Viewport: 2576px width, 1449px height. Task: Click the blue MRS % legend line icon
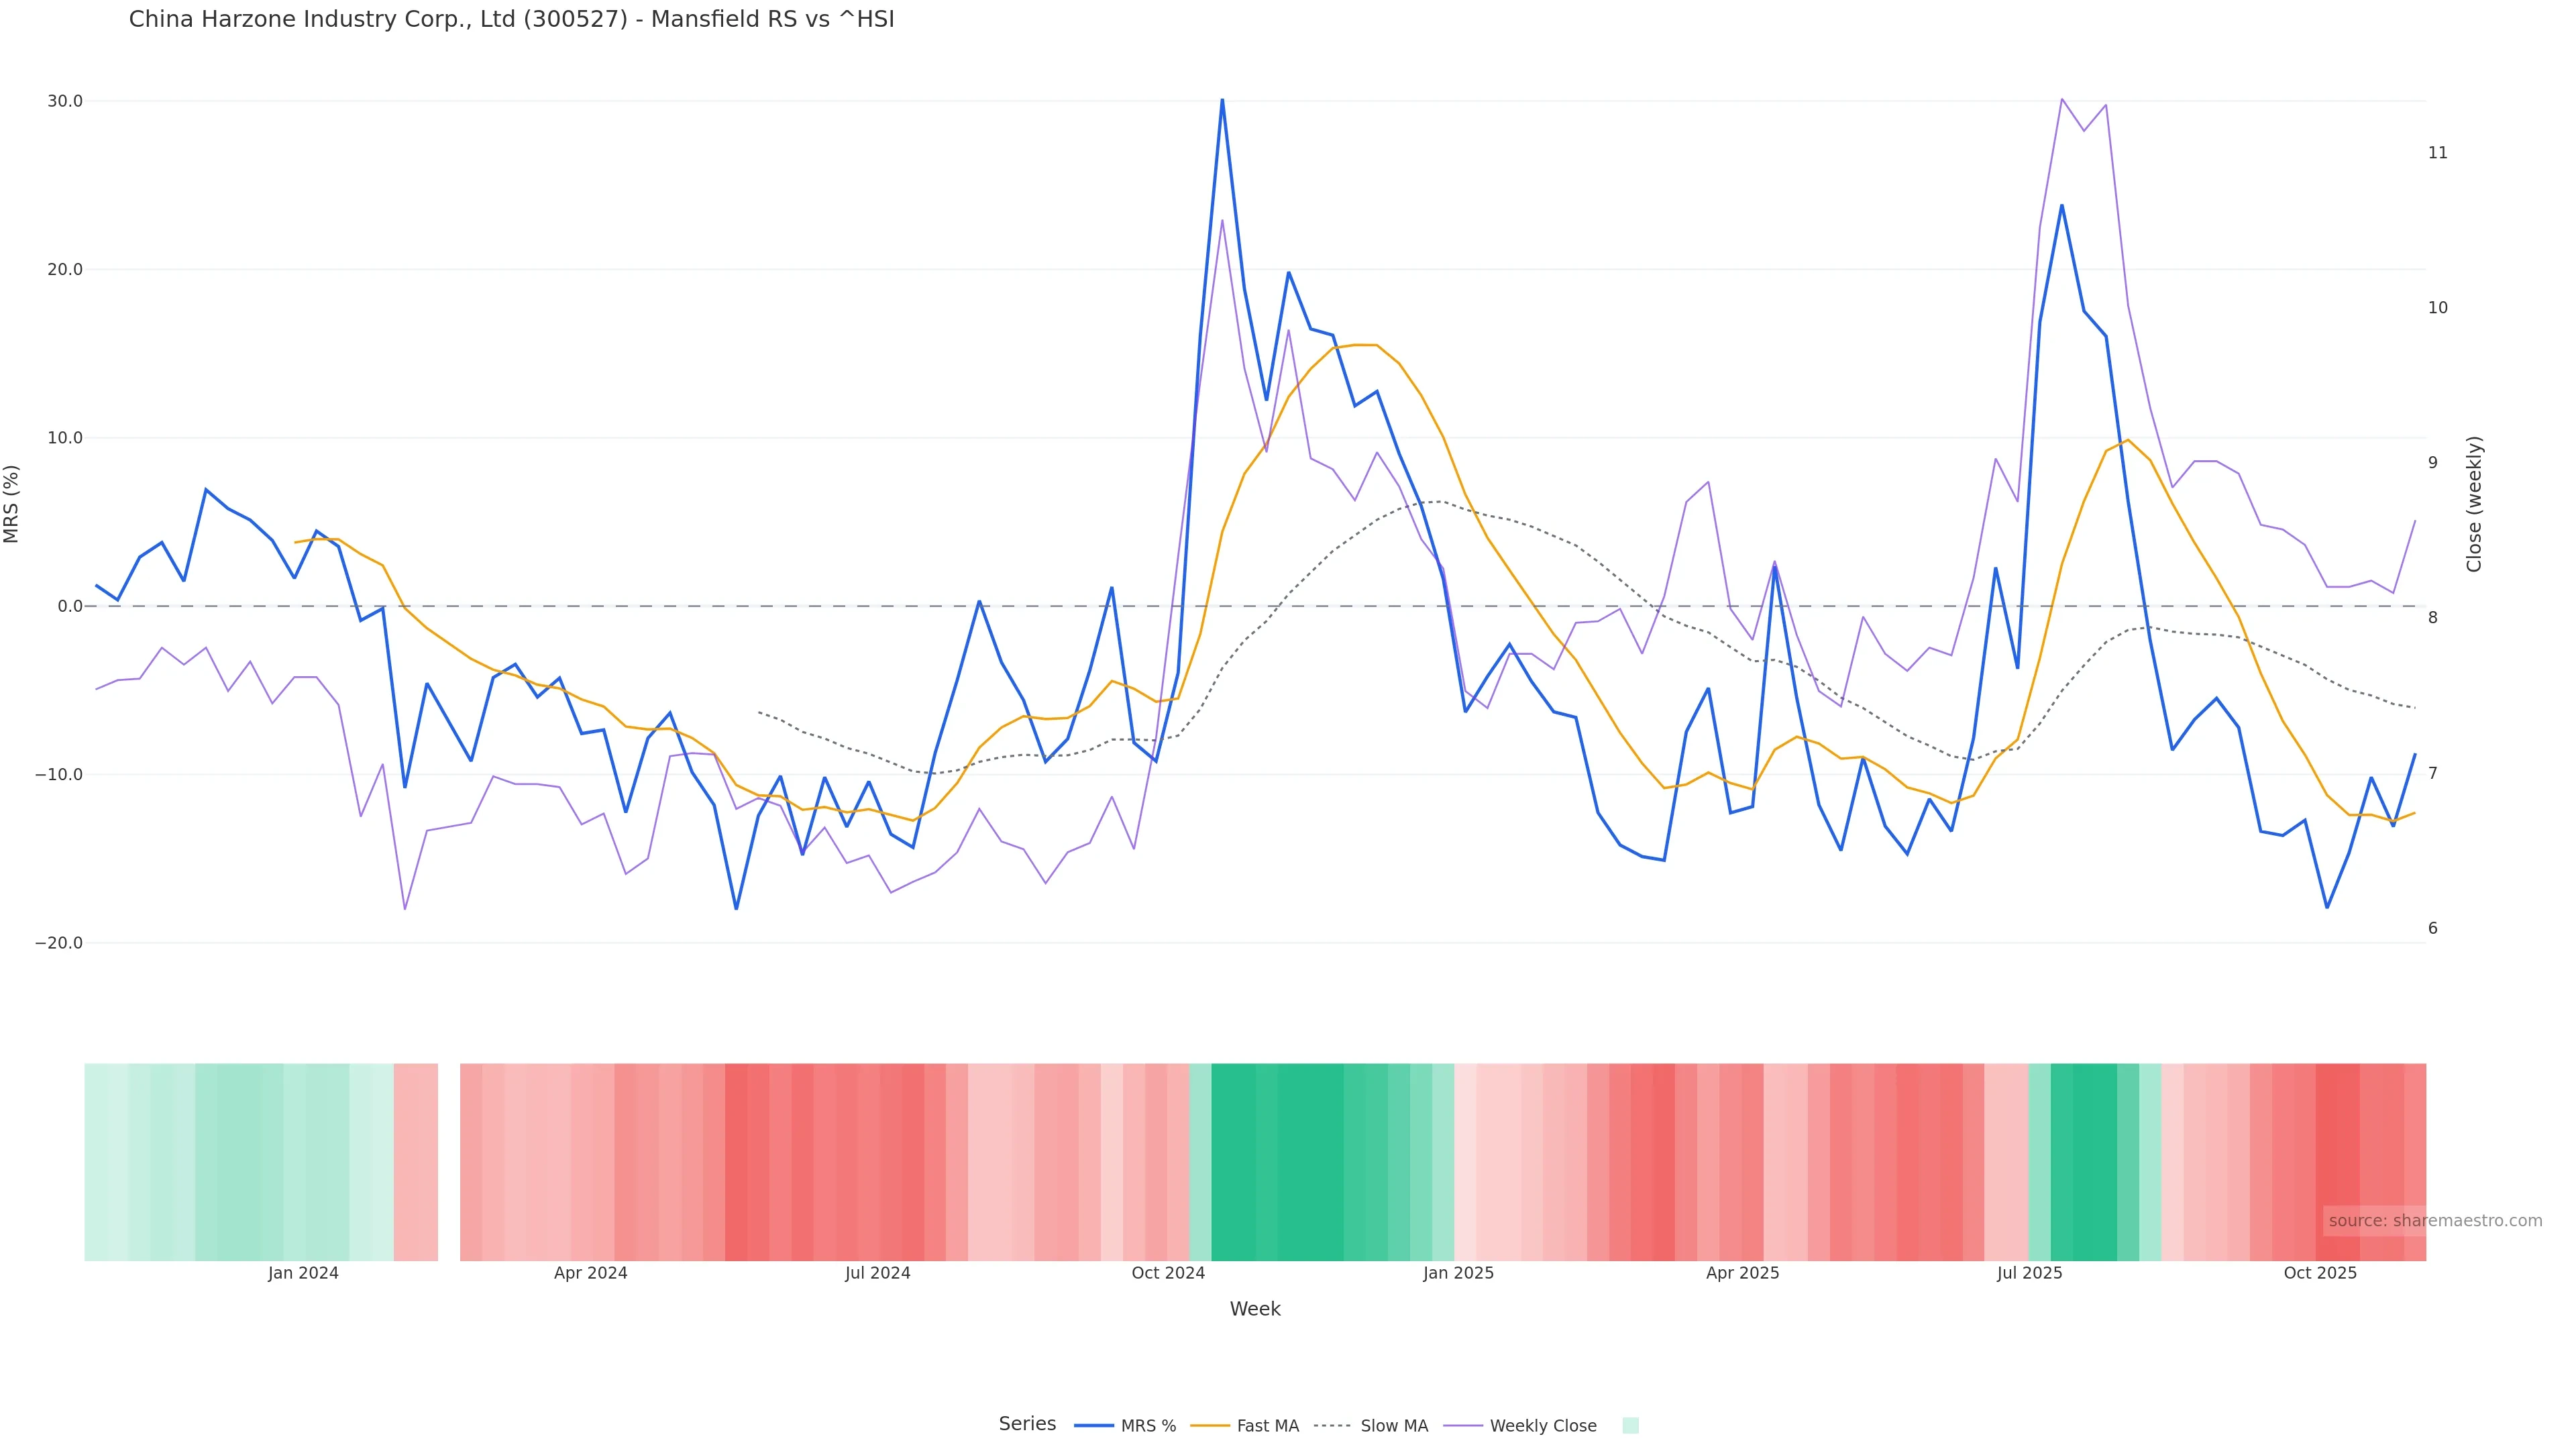(1094, 1425)
